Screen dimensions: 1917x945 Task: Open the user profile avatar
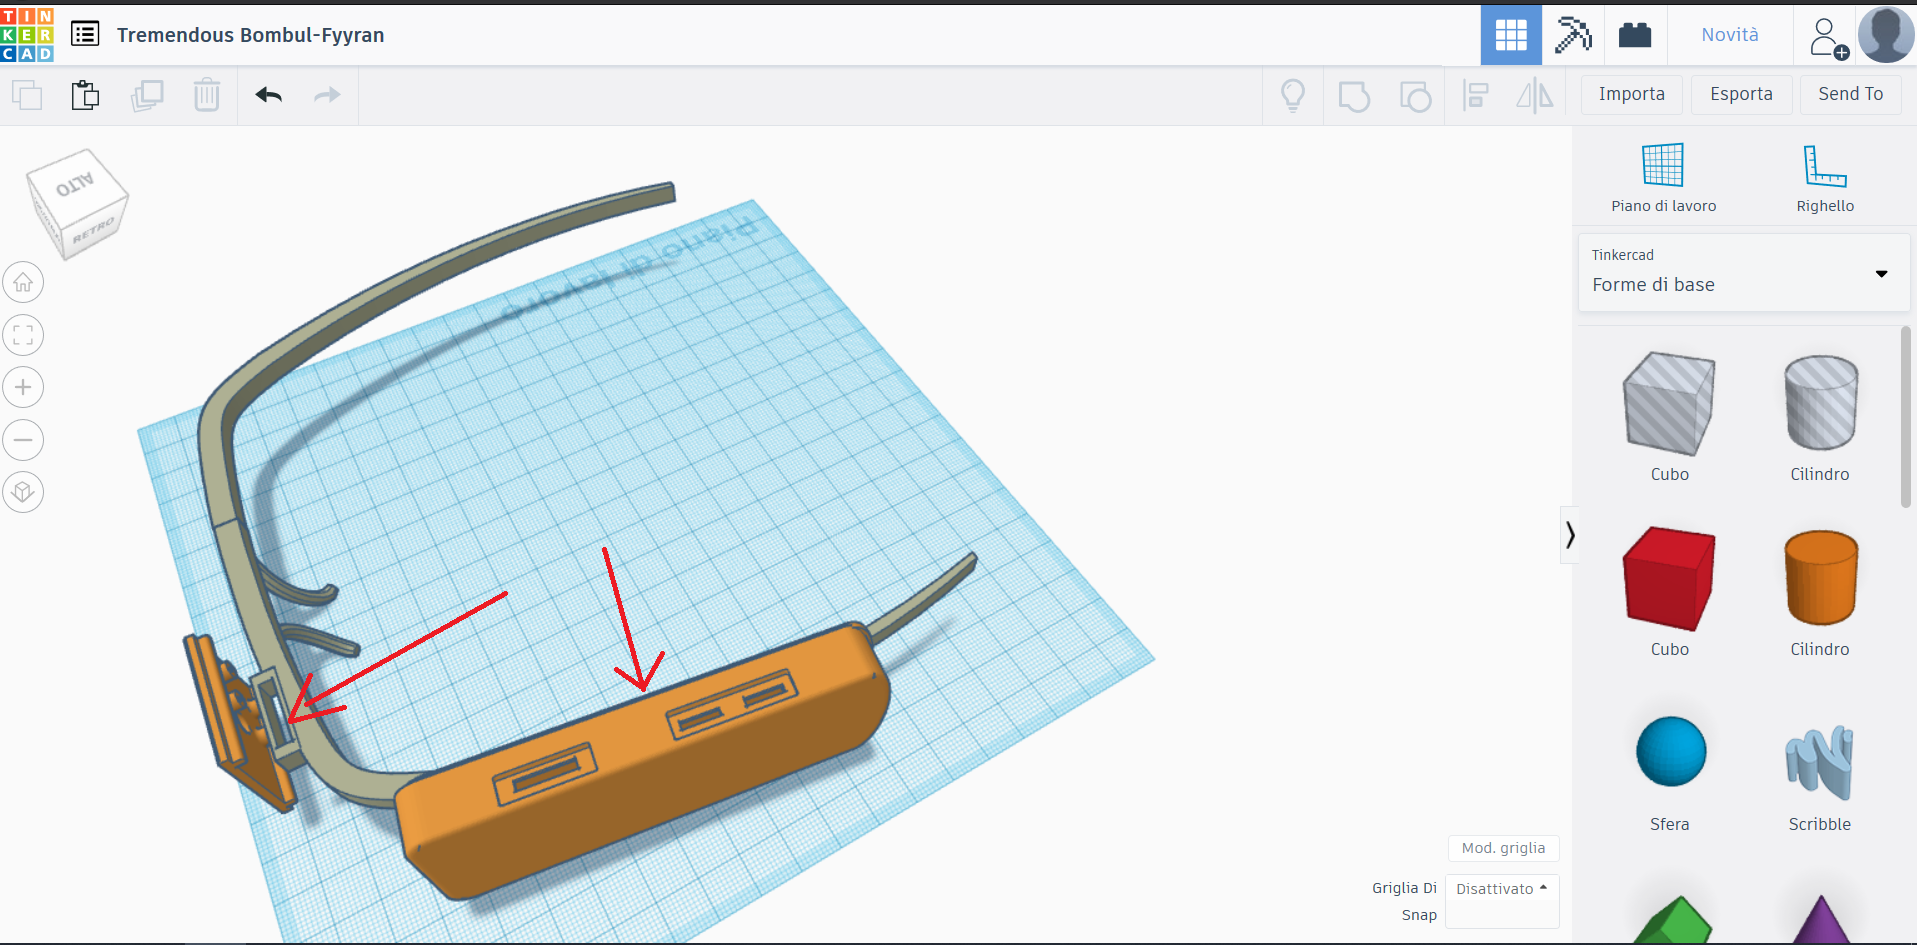pos(1886,35)
